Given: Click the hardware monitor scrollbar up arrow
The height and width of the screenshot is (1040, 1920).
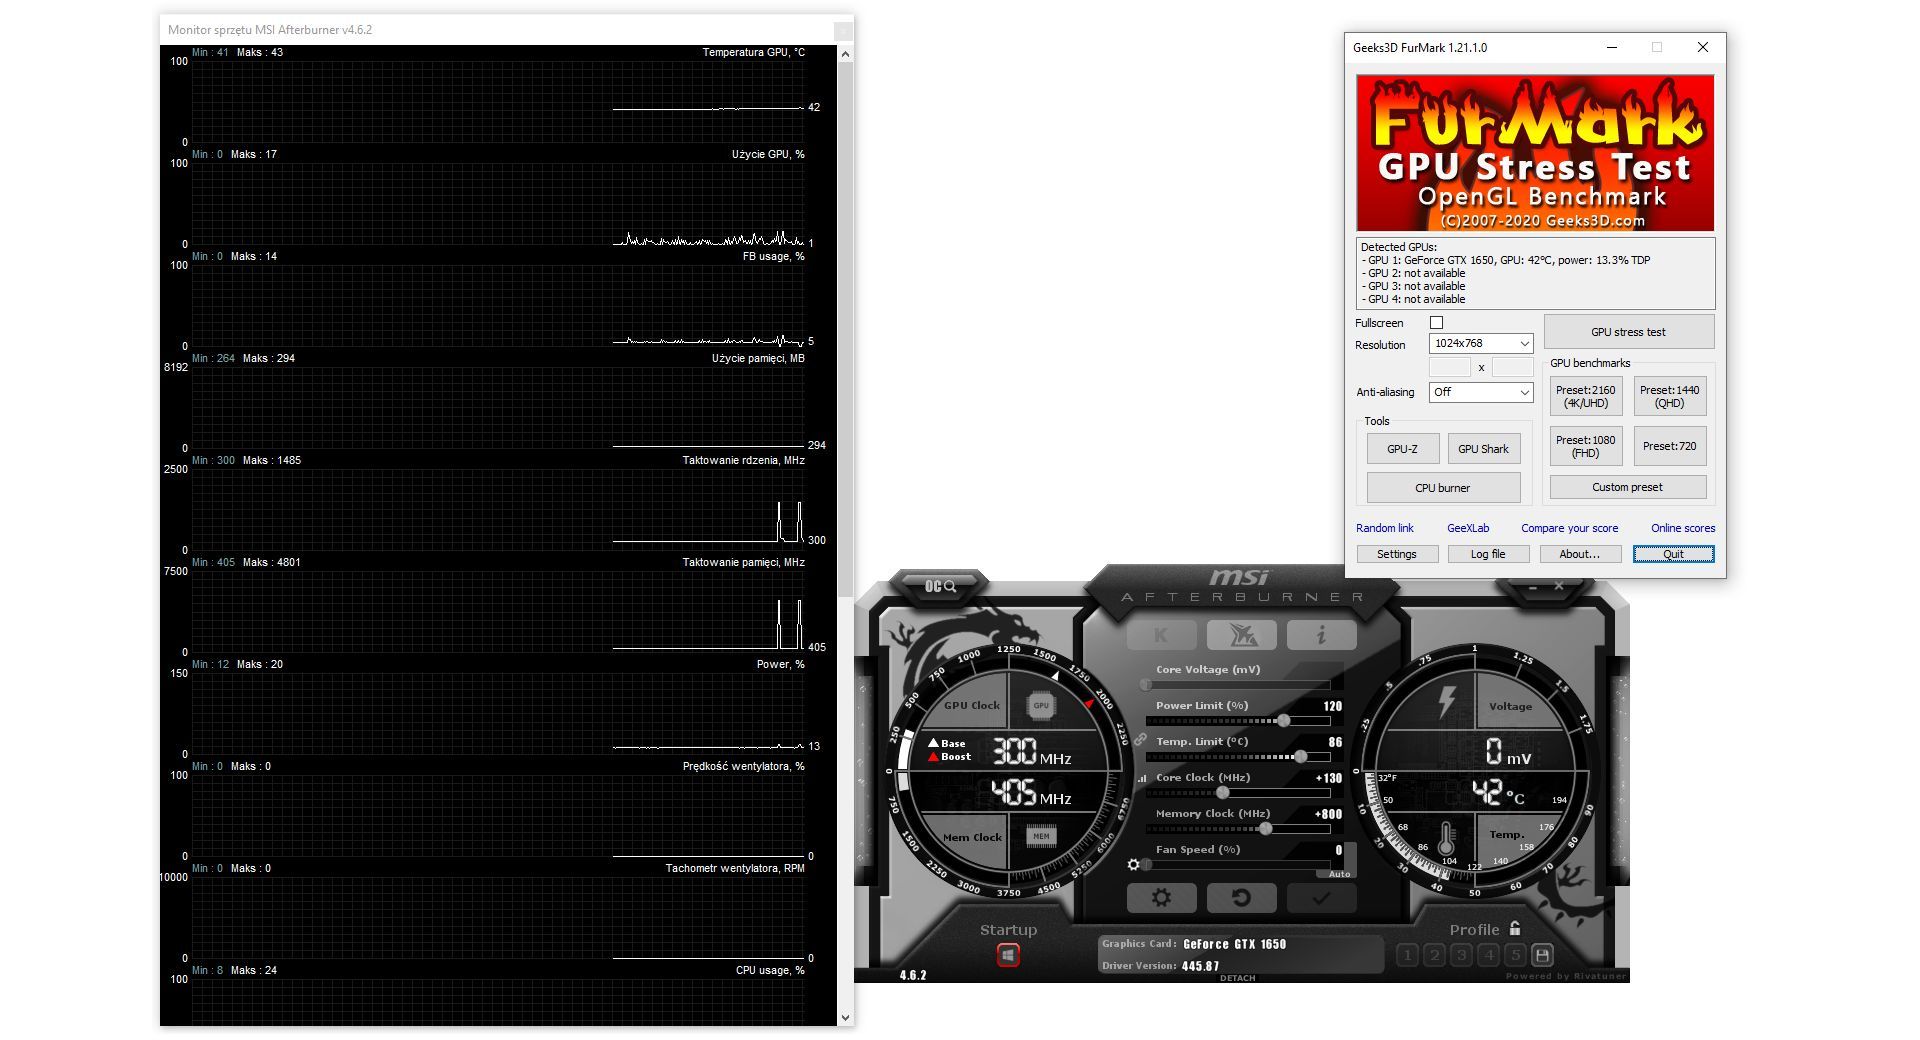Looking at the screenshot, I should pos(845,54).
